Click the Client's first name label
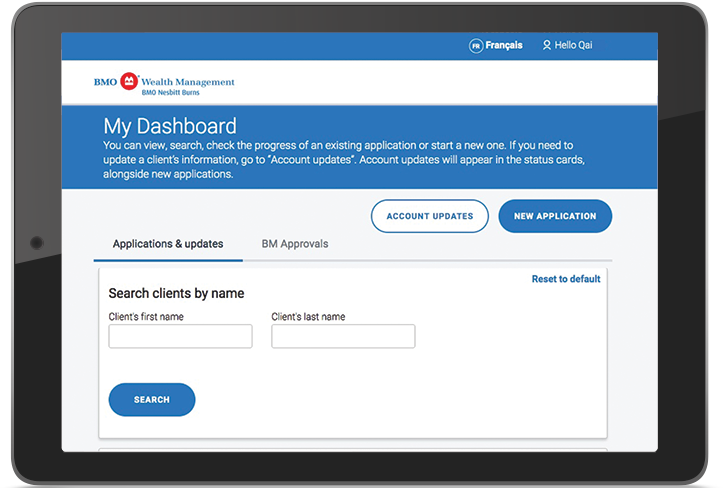The height and width of the screenshot is (488, 723). pos(146,317)
